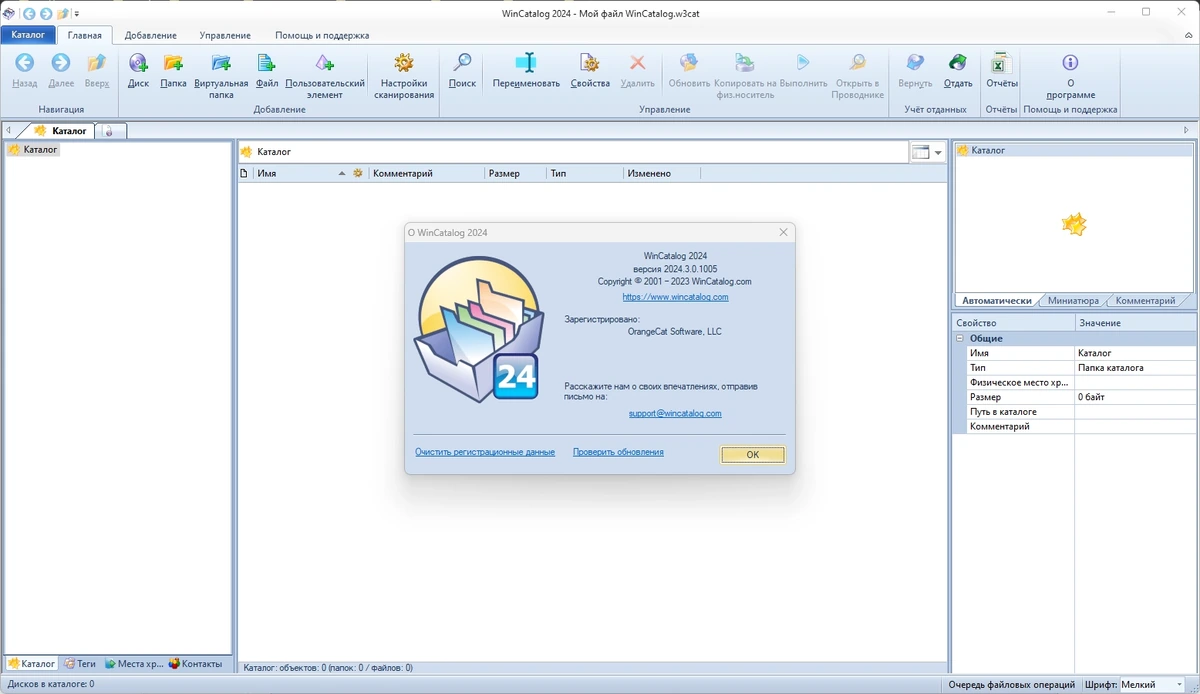The height and width of the screenshot is (694, 1200).
Task: Select the Теги bottom panel tab
Action: tap(80, 663)
